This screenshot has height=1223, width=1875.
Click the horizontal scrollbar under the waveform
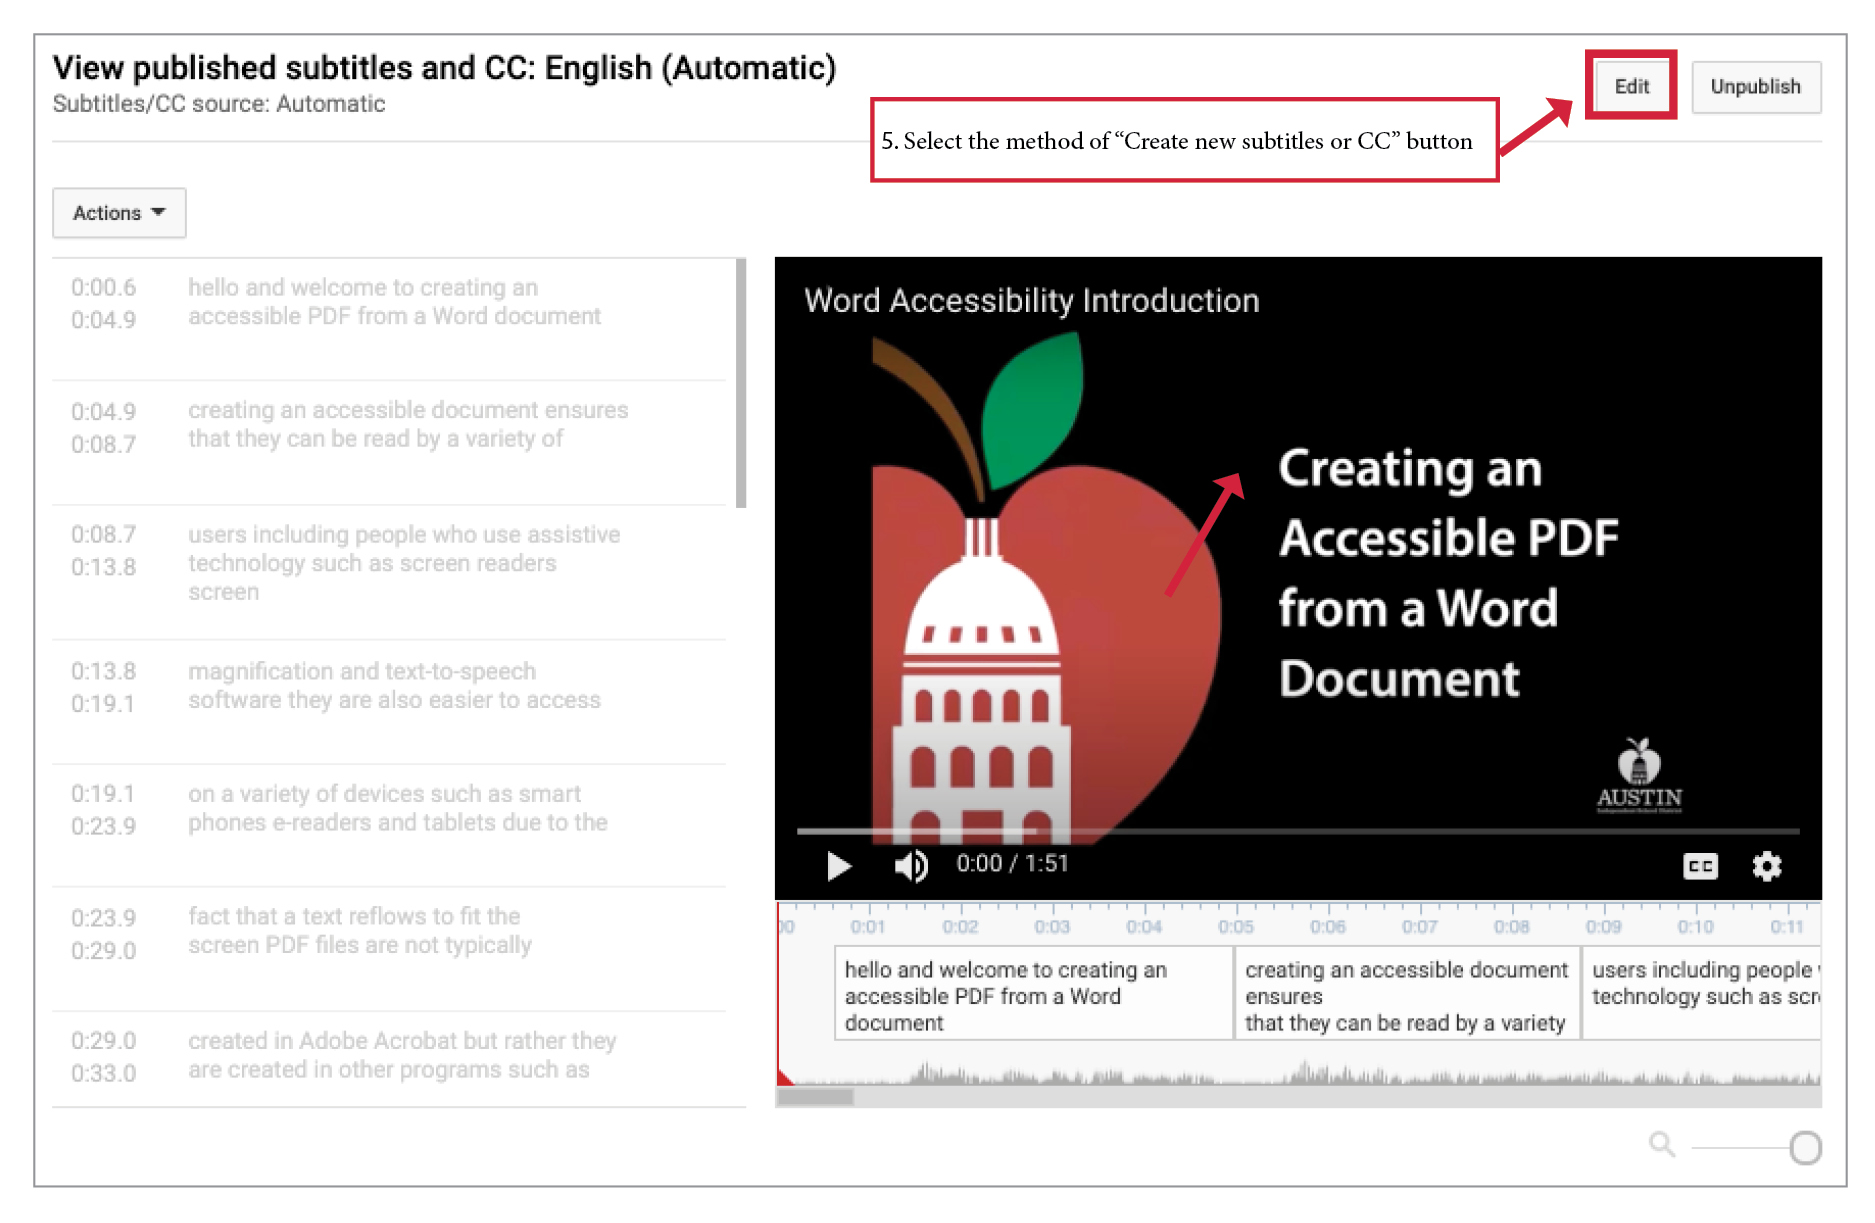tap(816, 1097)
